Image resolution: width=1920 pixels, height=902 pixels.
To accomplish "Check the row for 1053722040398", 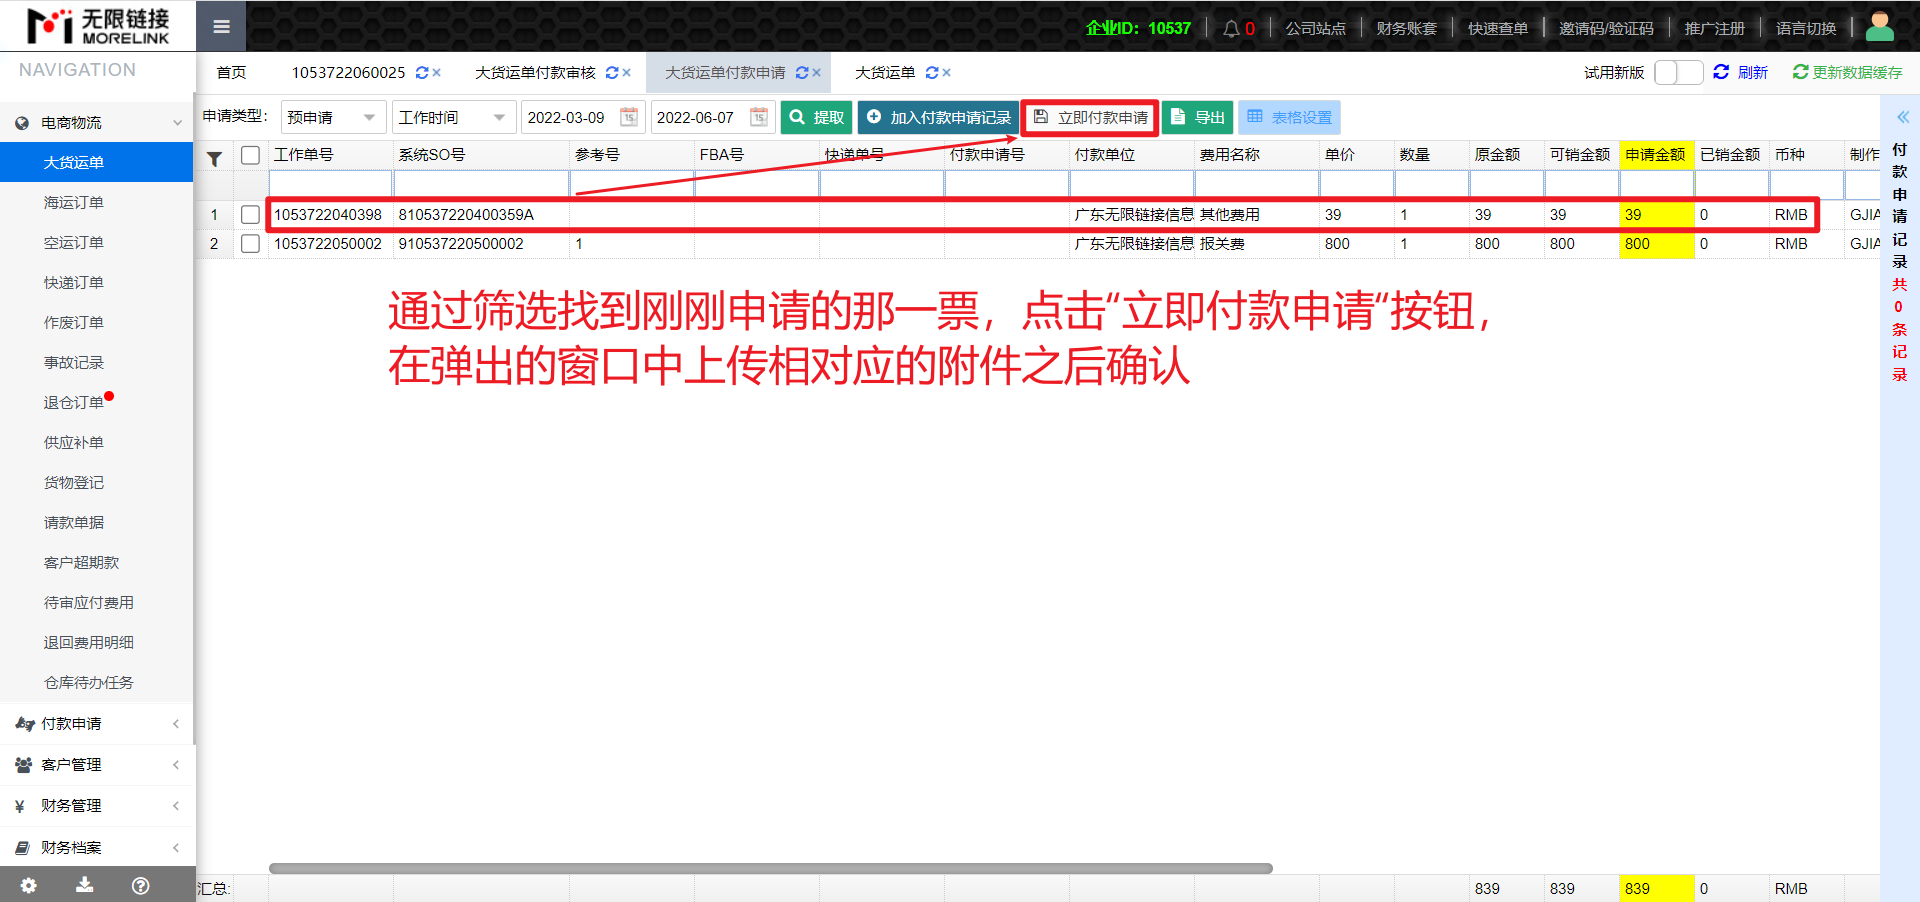I will (251, 215).
